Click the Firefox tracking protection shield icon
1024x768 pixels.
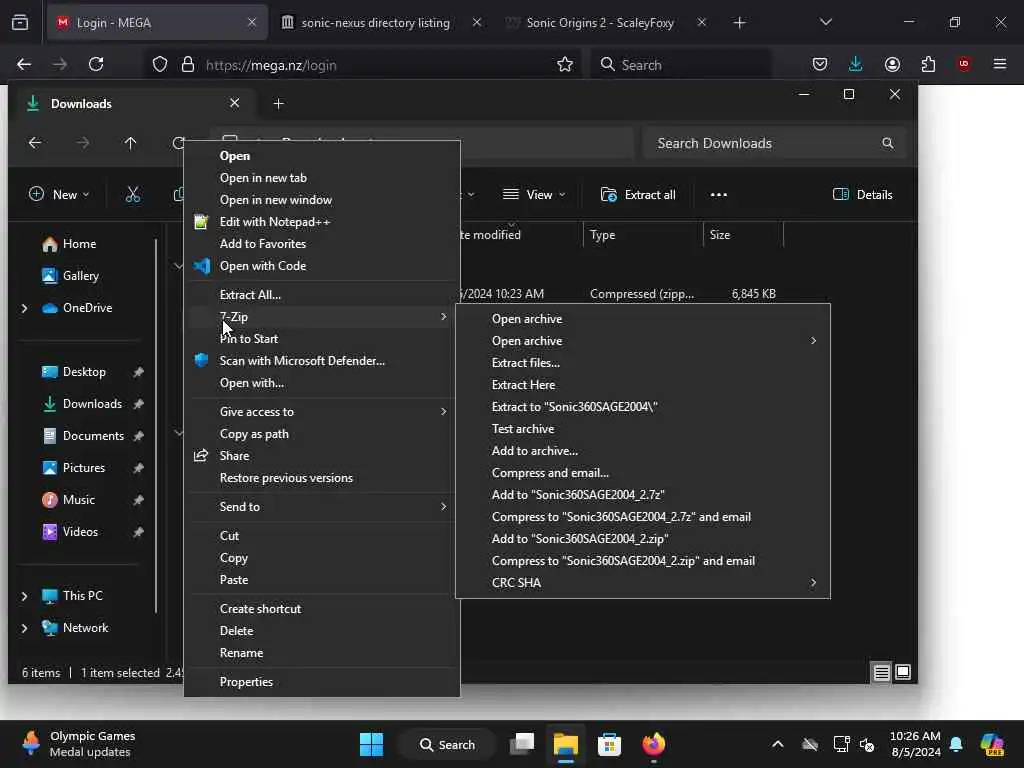tap(160, 64)
